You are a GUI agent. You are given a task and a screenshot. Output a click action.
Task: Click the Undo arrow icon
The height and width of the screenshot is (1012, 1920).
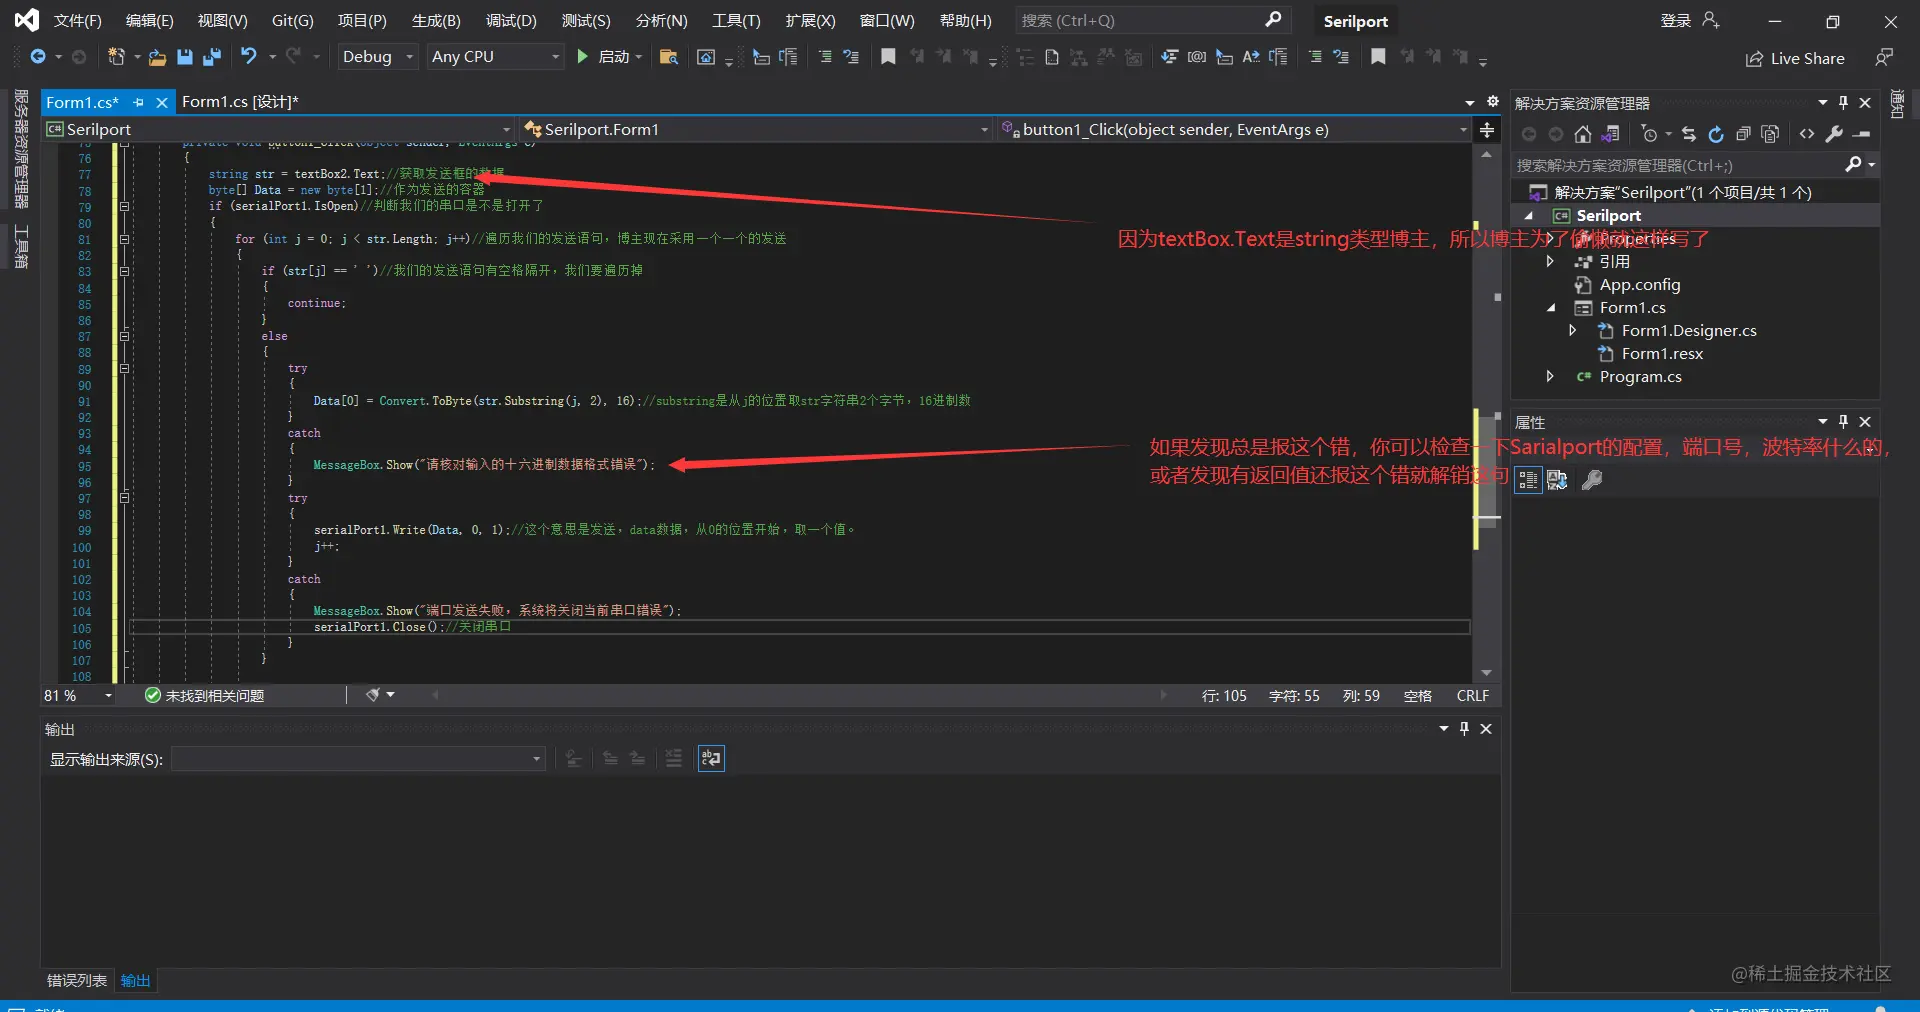248,57
